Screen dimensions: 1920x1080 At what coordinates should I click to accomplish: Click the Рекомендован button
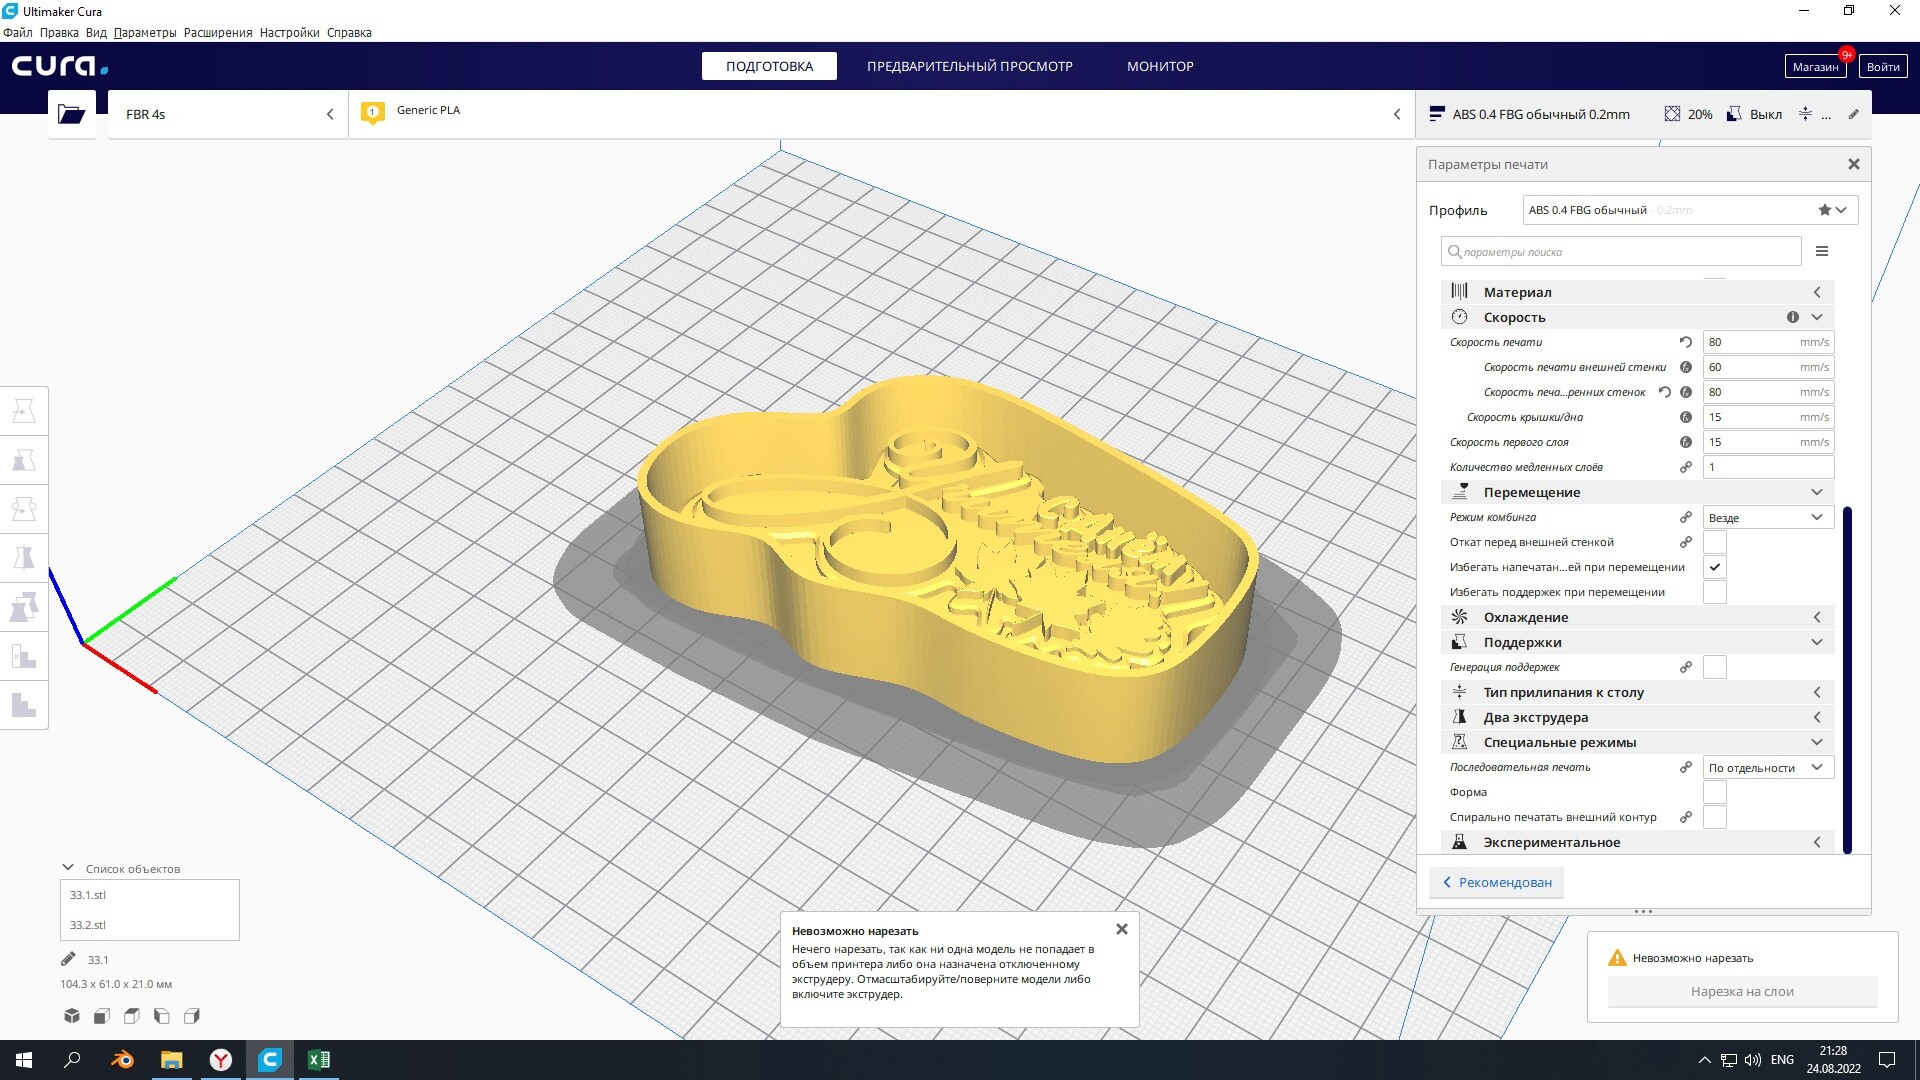point(1496,882)
